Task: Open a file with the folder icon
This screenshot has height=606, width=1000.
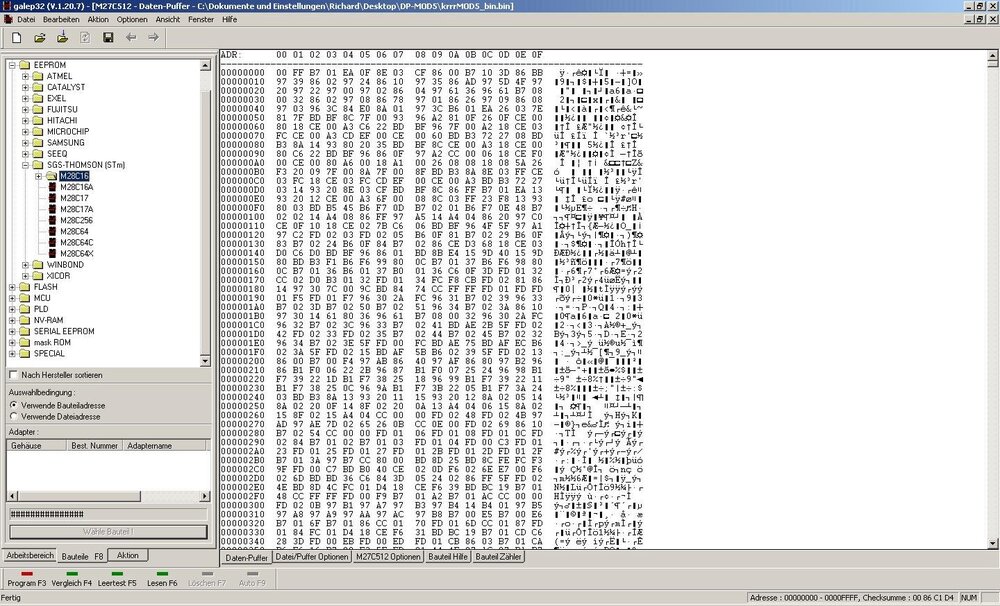Action: tap(40, 38)
